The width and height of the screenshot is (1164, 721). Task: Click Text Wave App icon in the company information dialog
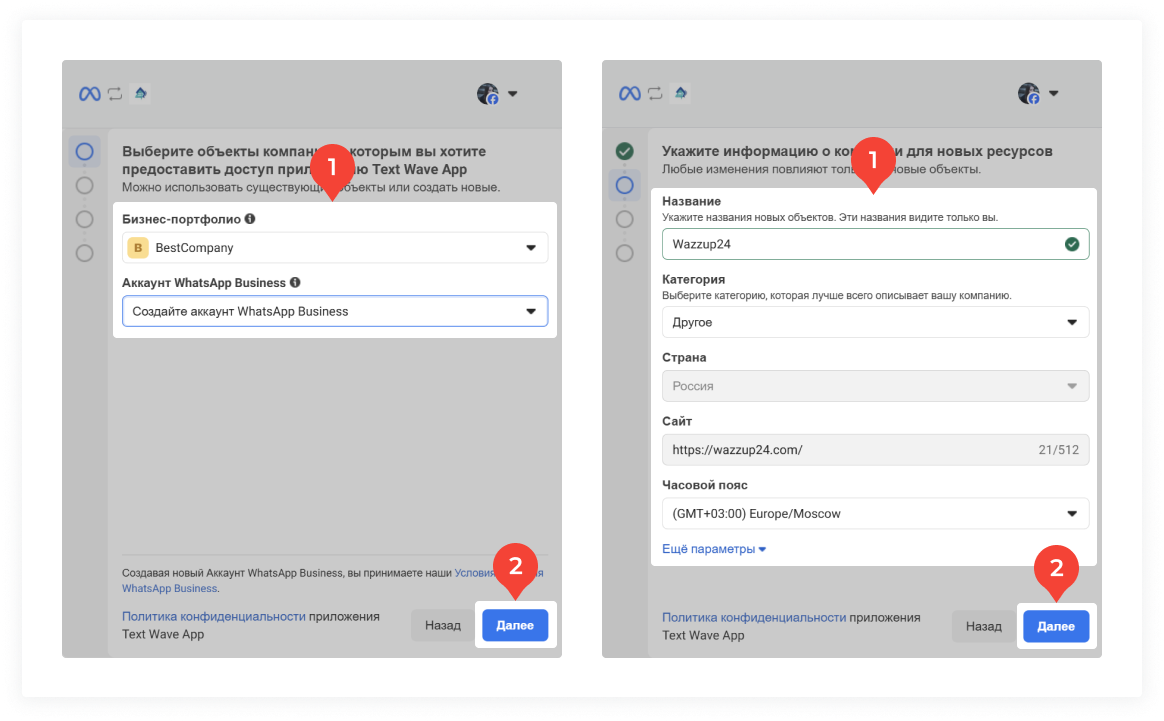click(680, 94)
